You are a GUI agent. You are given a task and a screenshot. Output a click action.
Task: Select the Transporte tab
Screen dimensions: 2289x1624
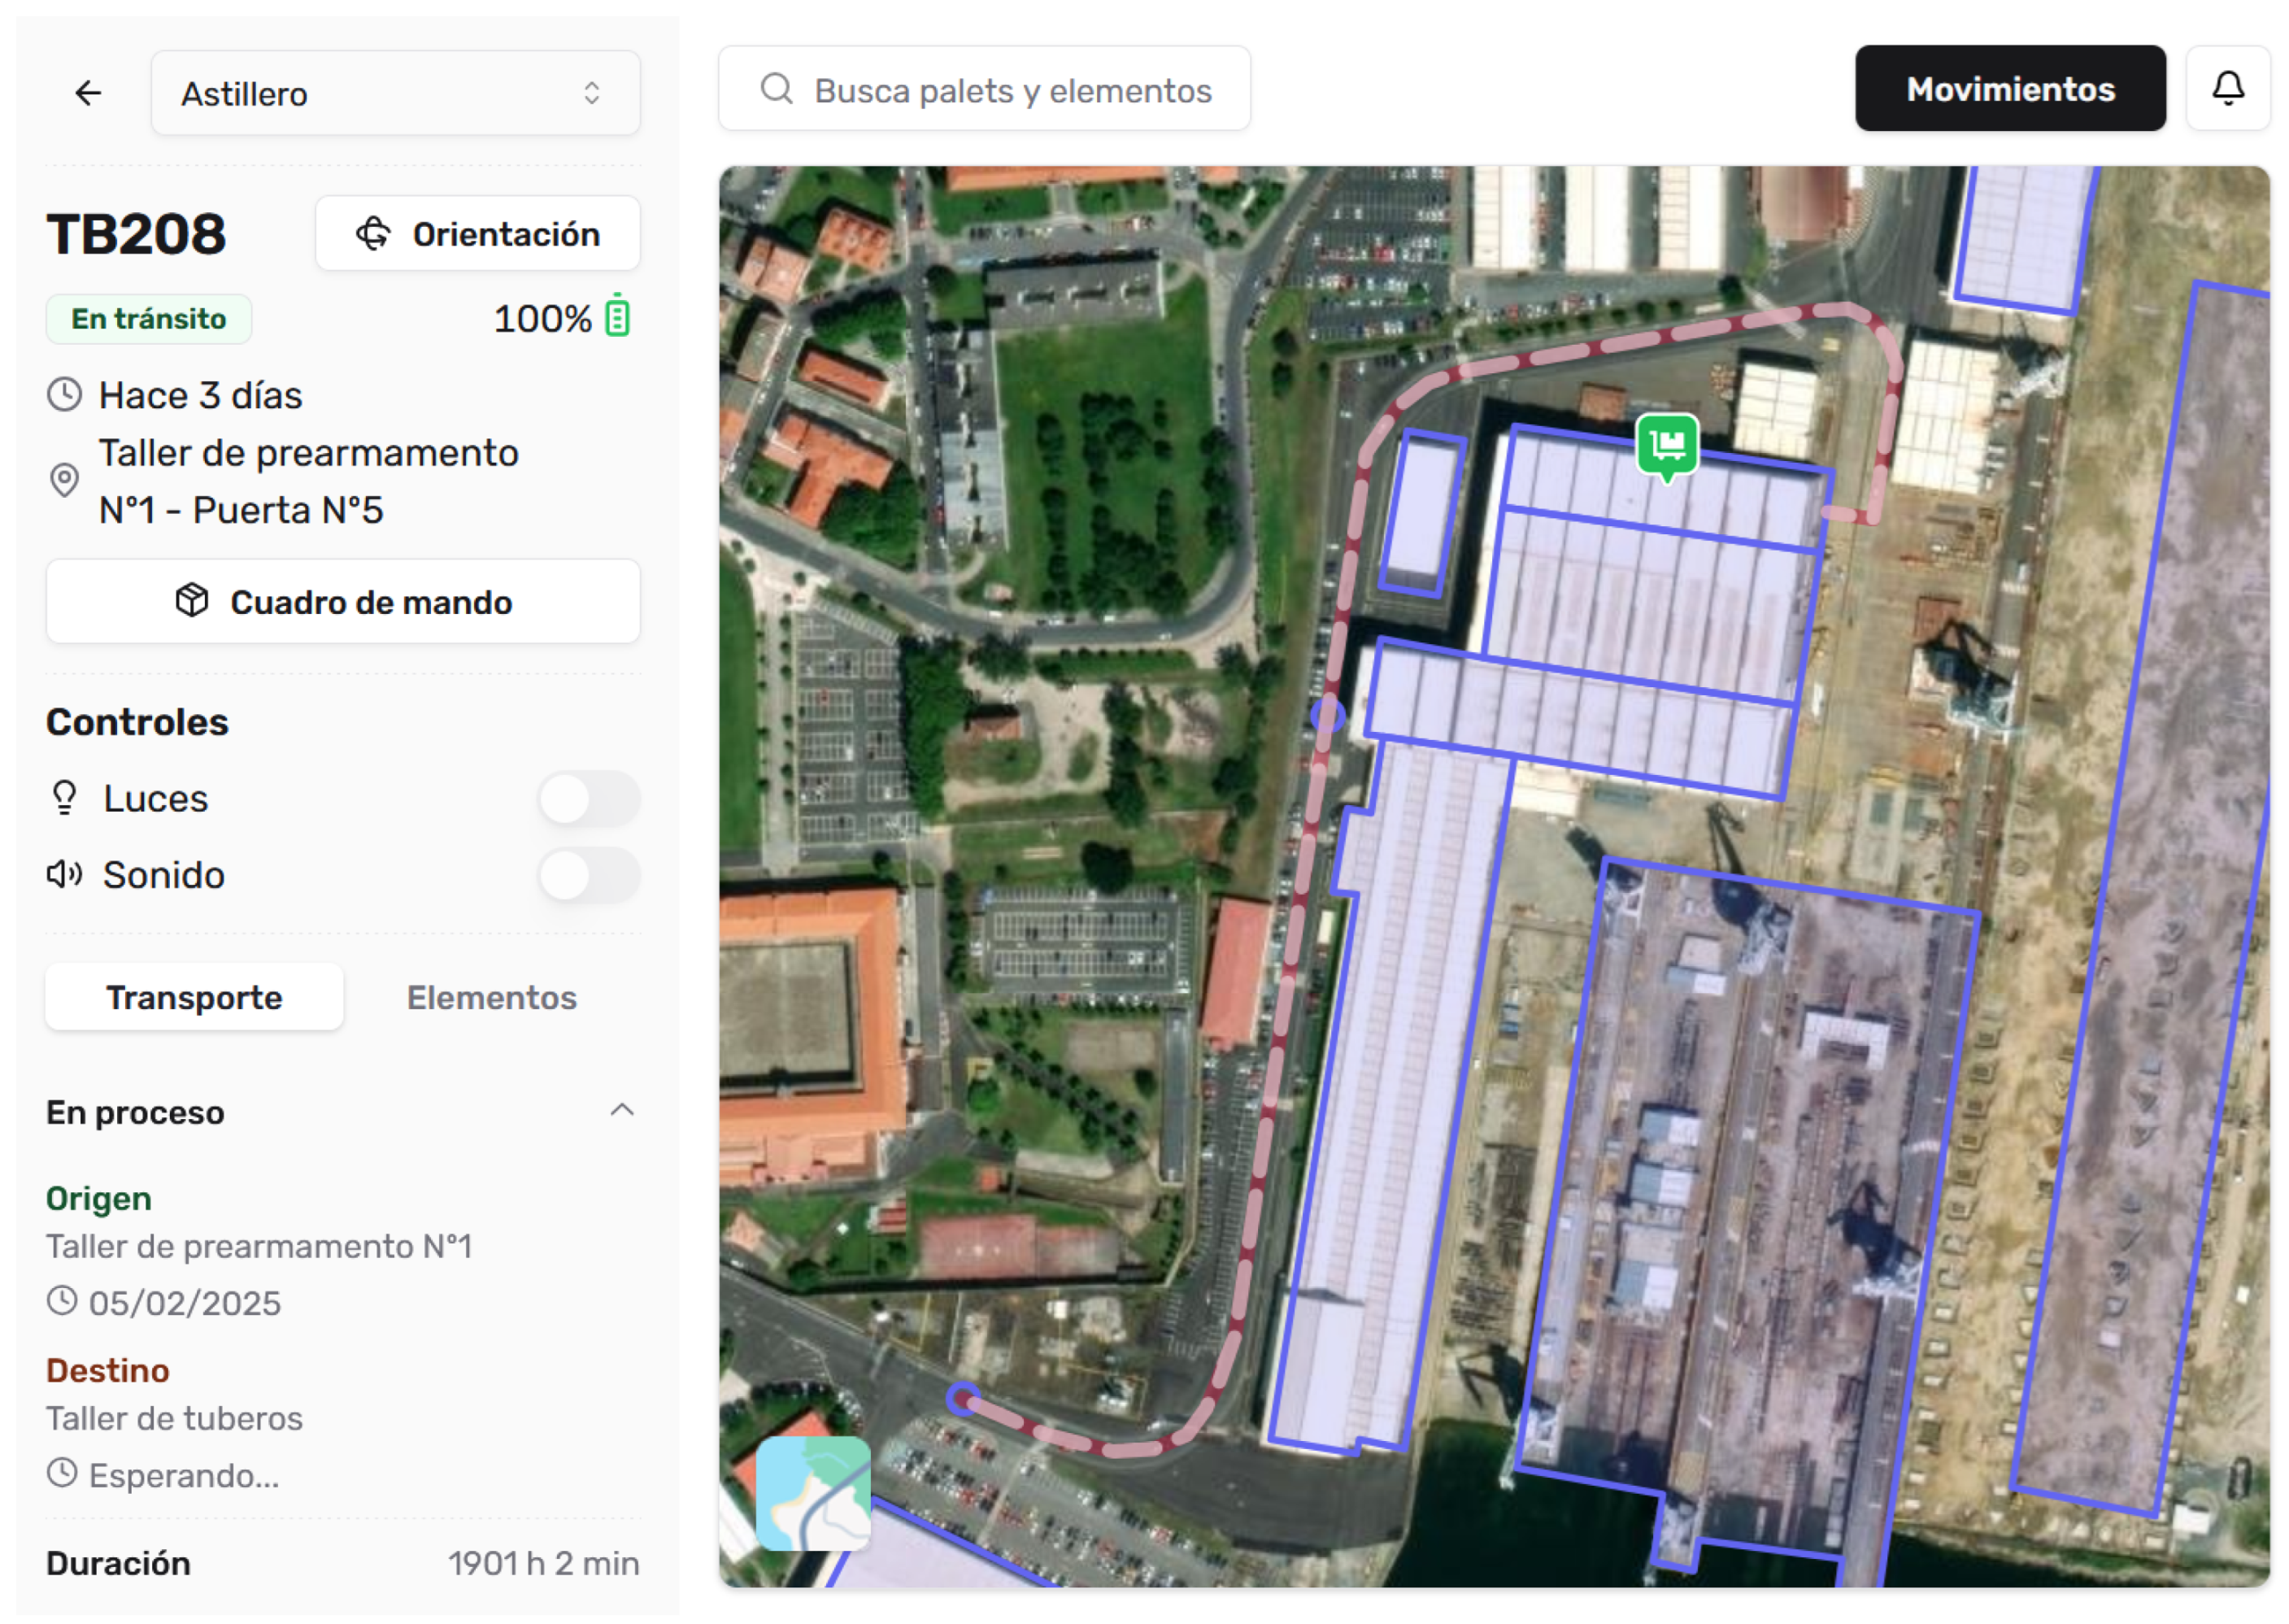pos(194,997)
